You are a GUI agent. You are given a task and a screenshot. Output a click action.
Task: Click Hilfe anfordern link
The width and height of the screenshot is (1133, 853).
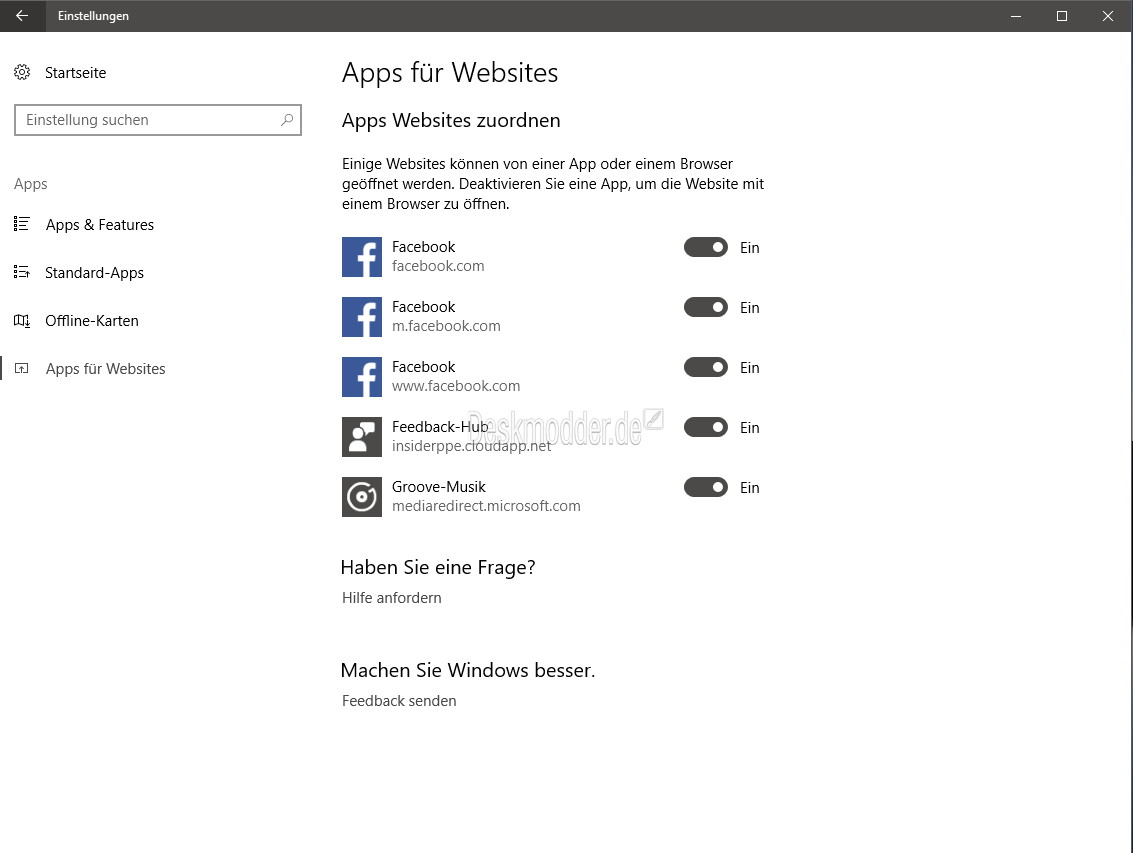(x=392, y=598)
